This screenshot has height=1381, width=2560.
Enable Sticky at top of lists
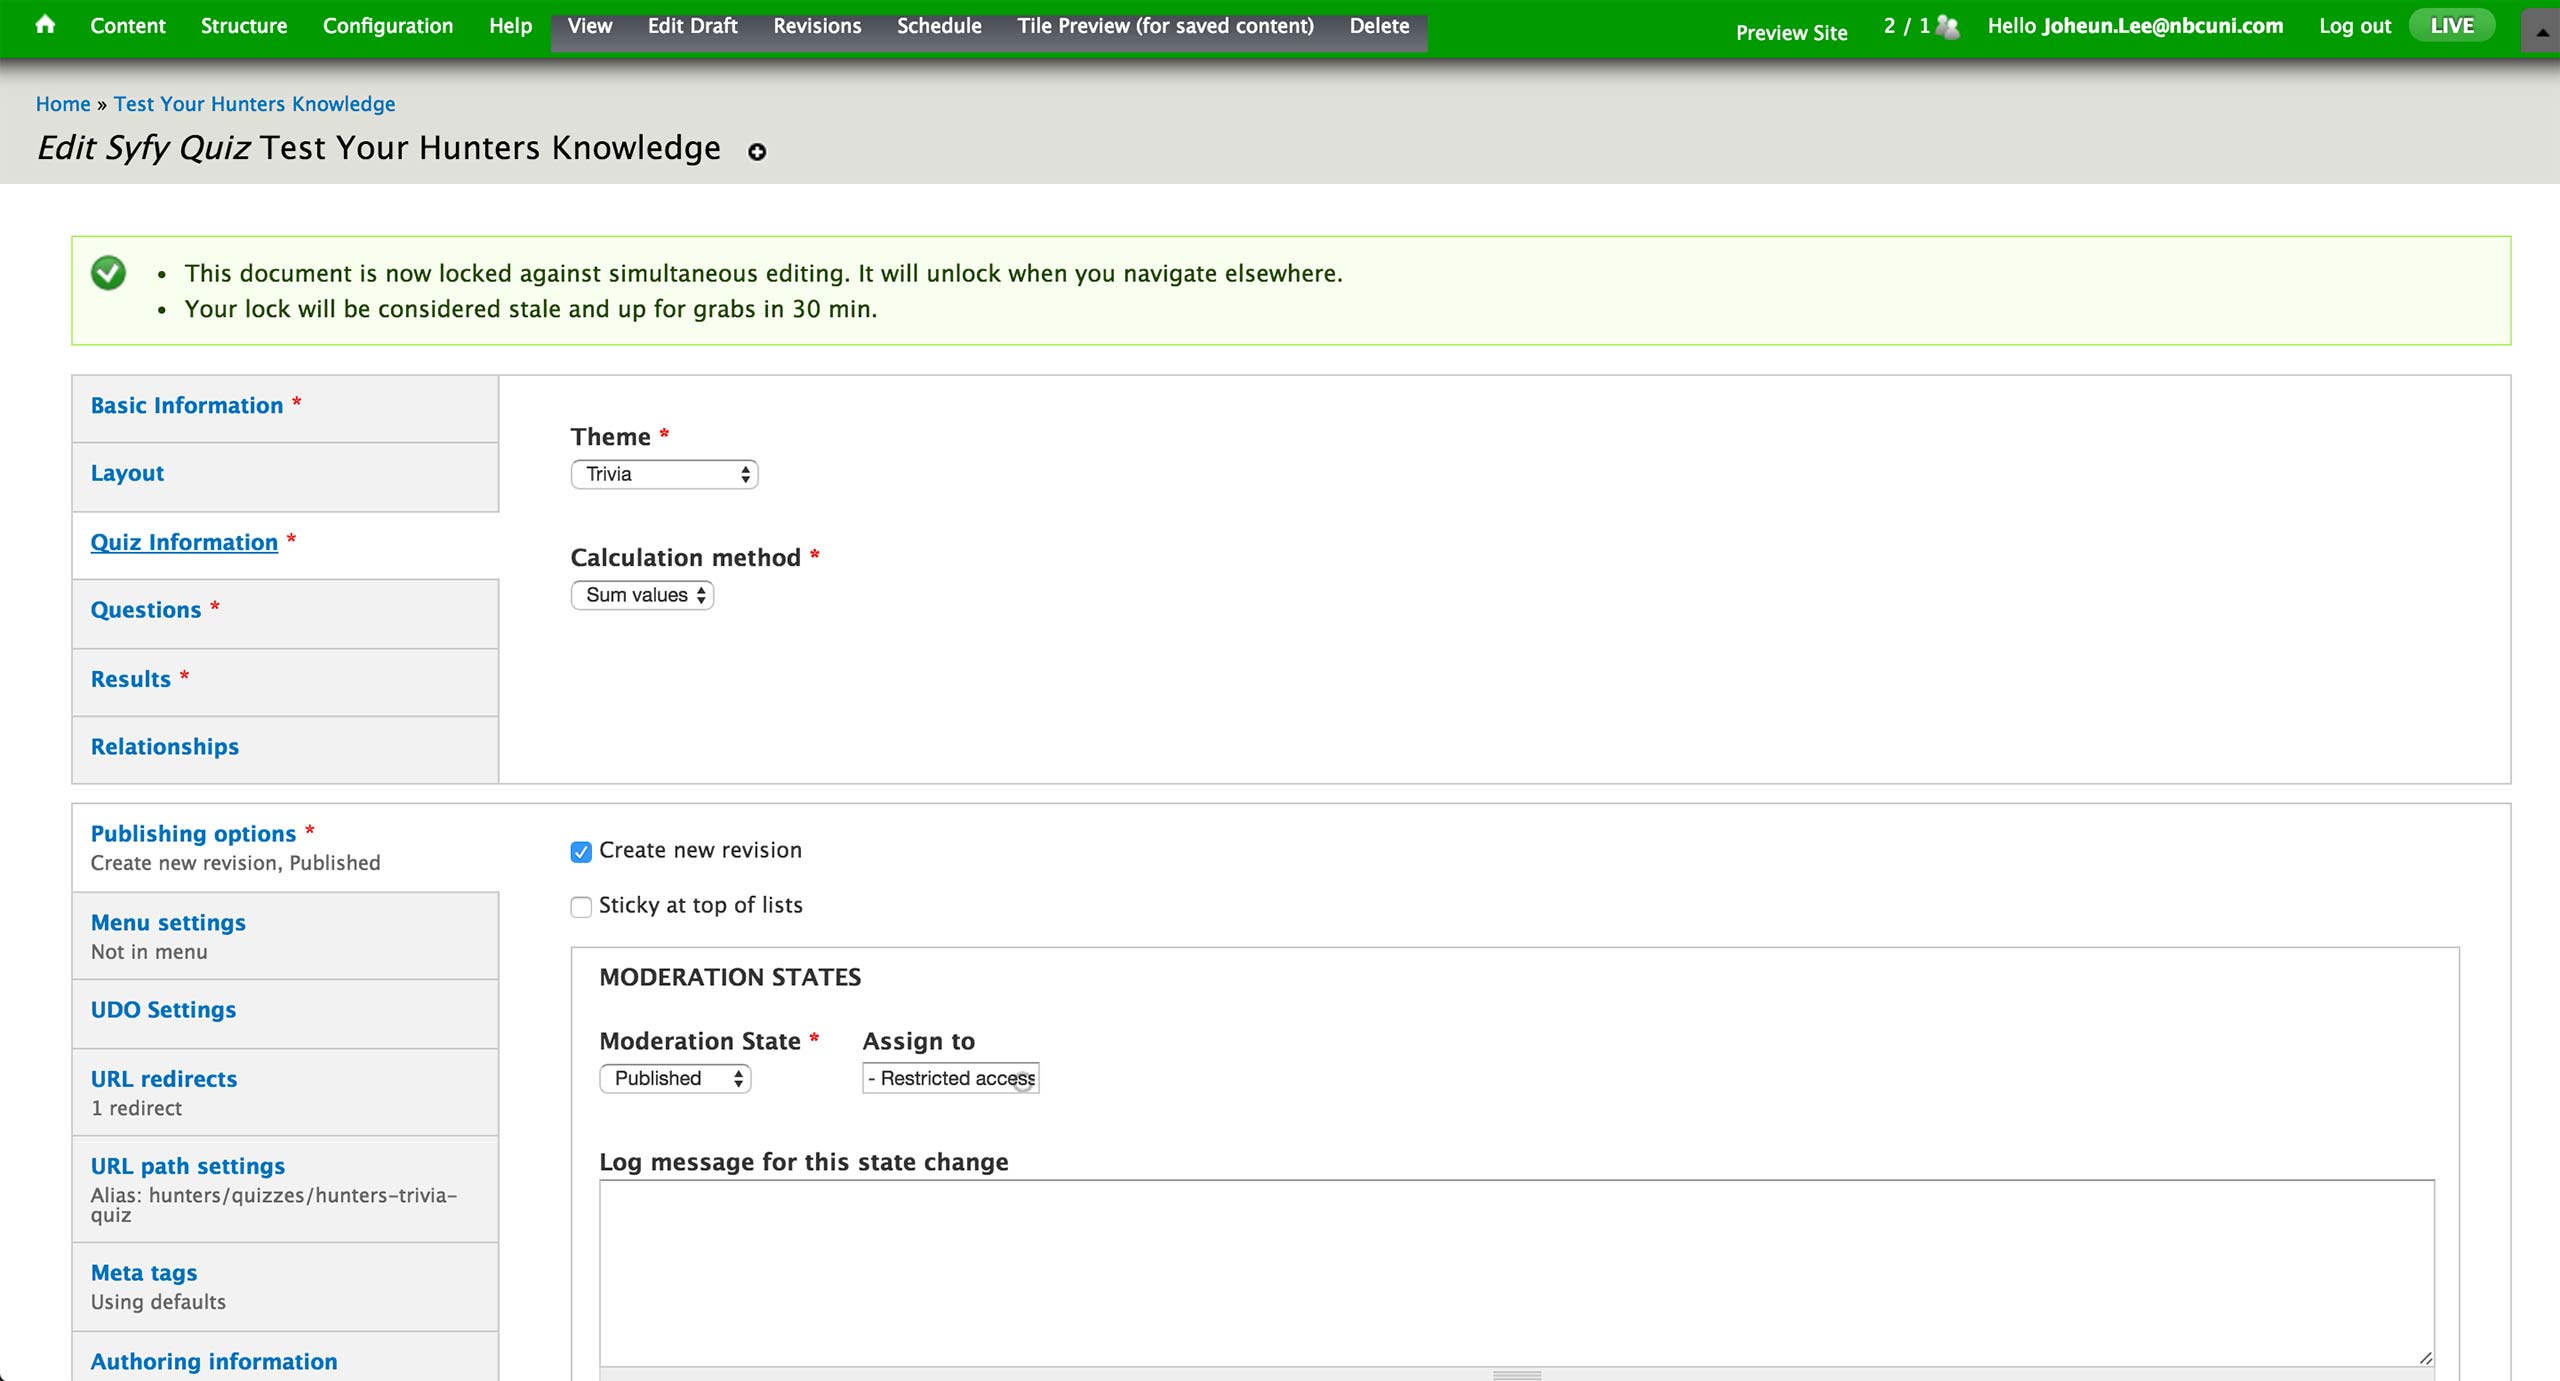point(581,906)
